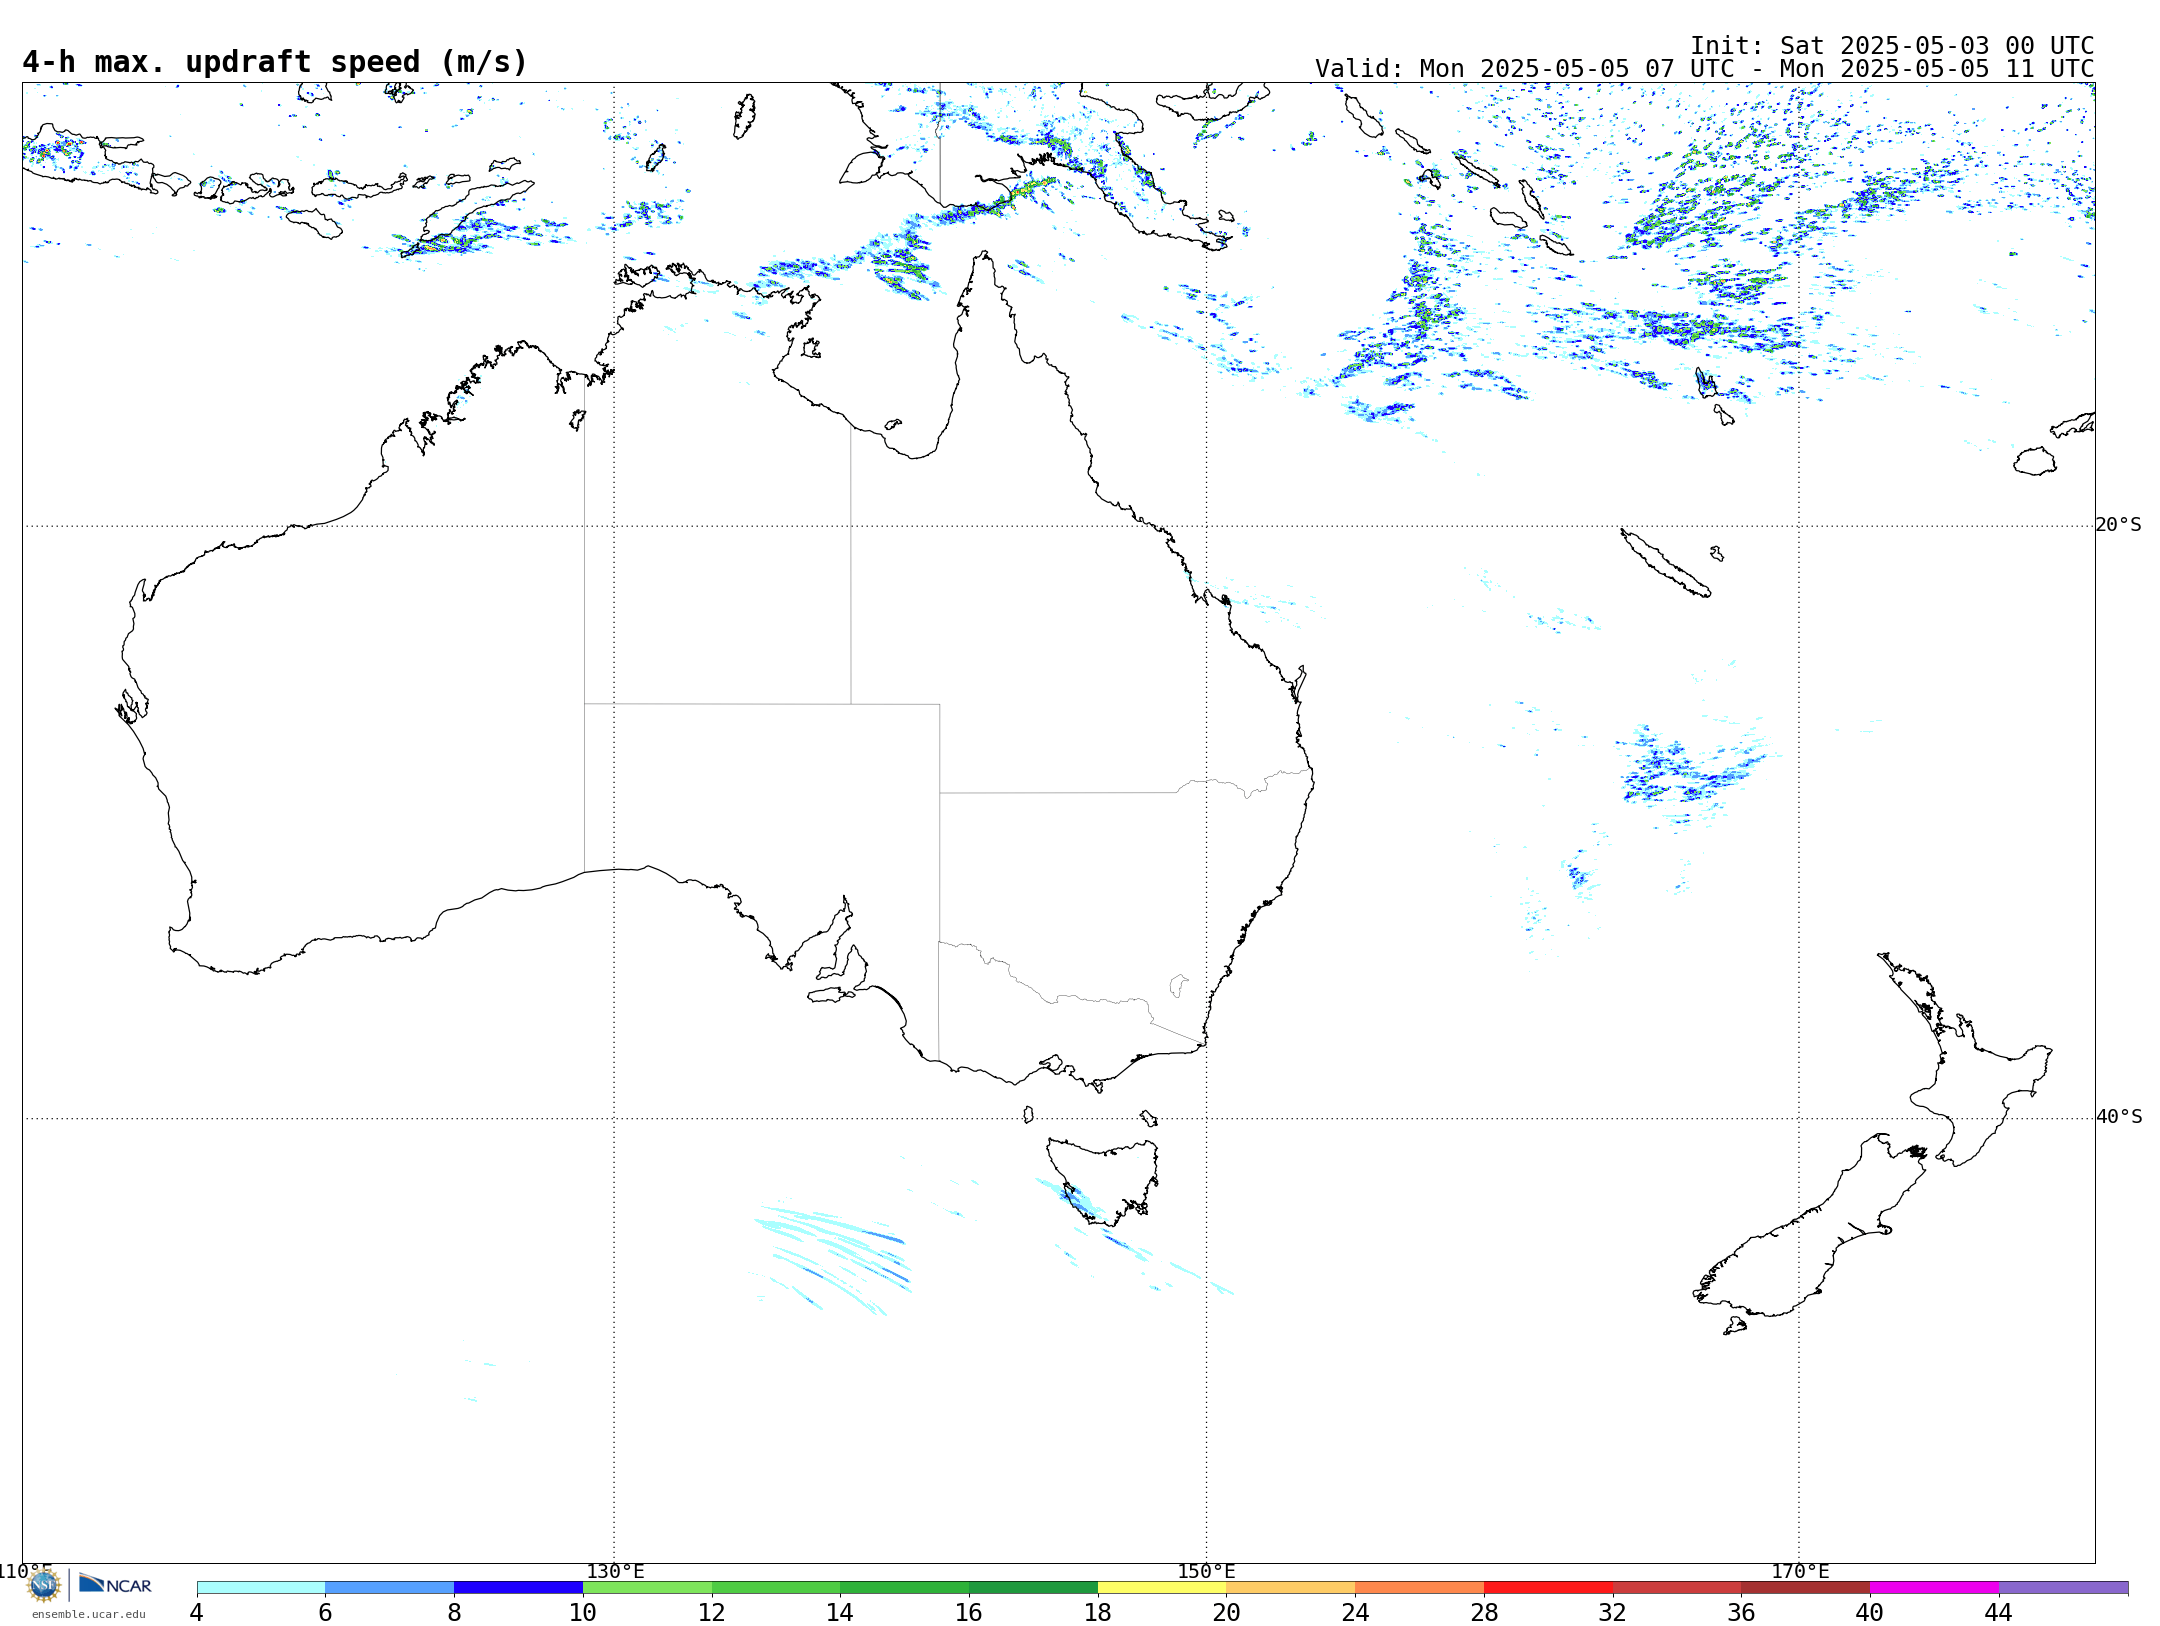Image resolution: width=2160 pixels, height=1626 pixels.
Task: Click the ensemble.ucar.edu text
Action: tap(88, 1614)
